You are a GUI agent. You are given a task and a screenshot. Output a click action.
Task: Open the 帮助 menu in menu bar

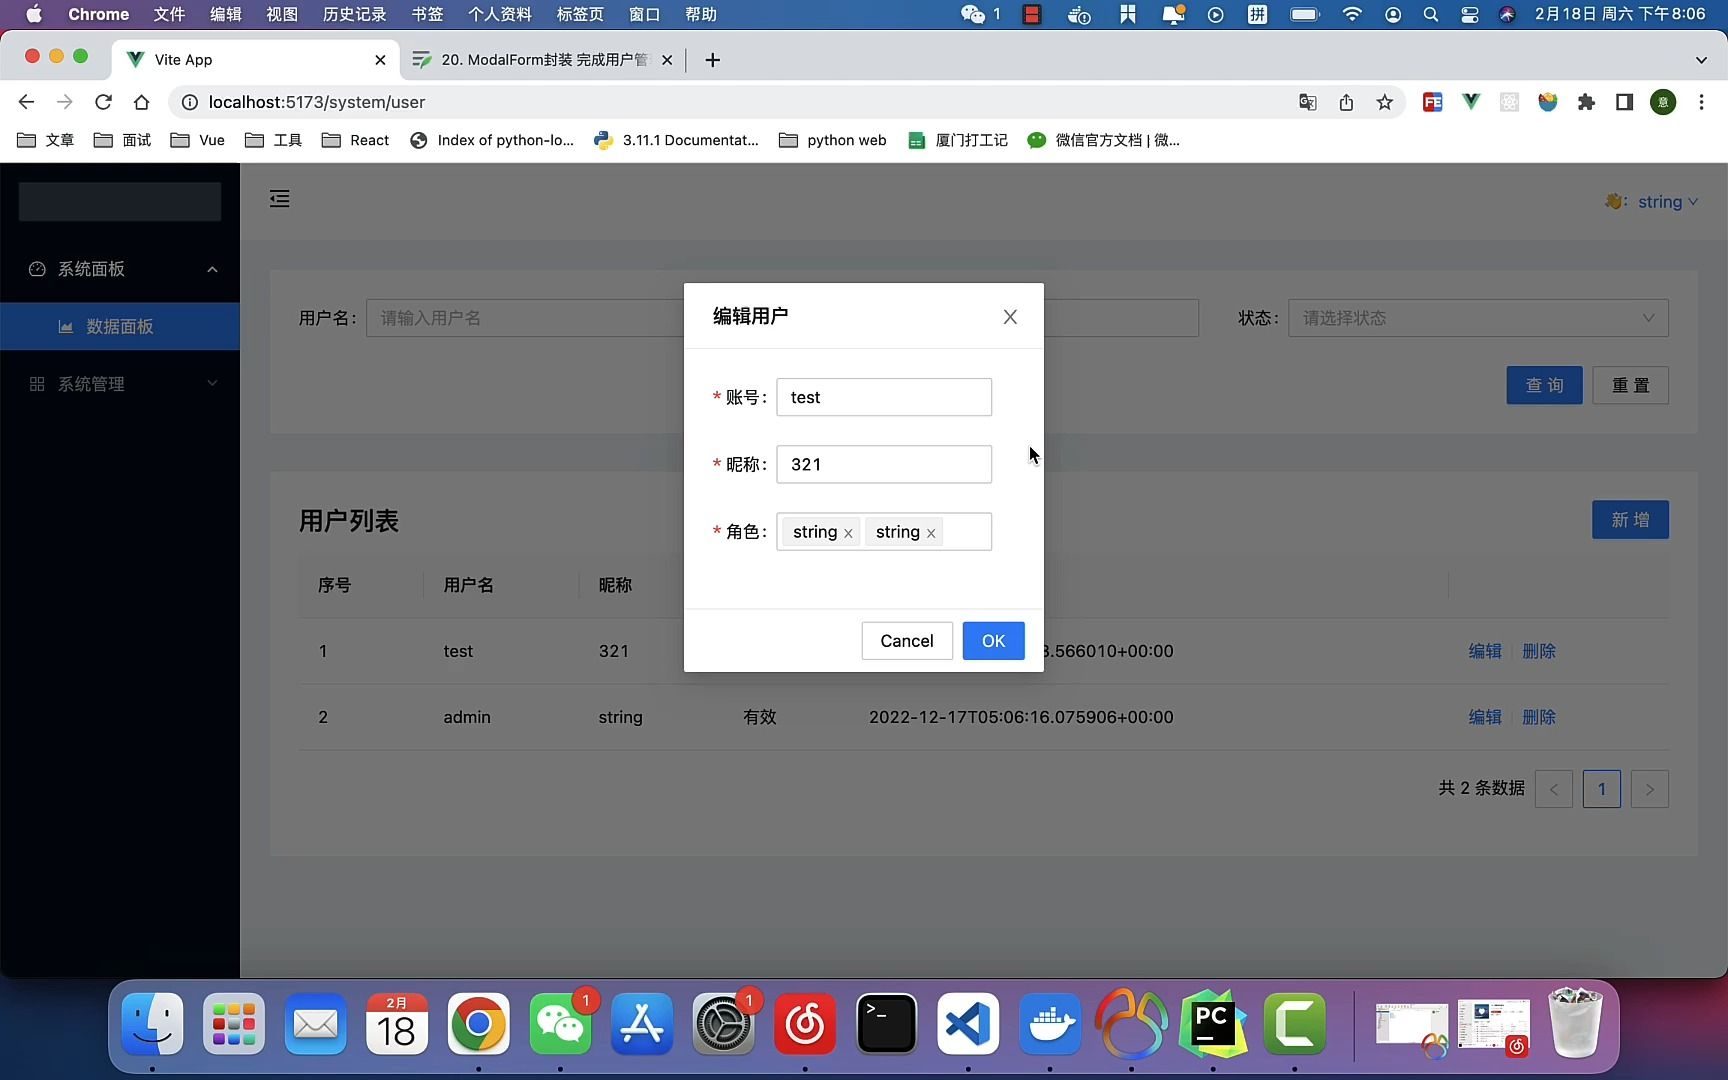[x=700, y=14]
